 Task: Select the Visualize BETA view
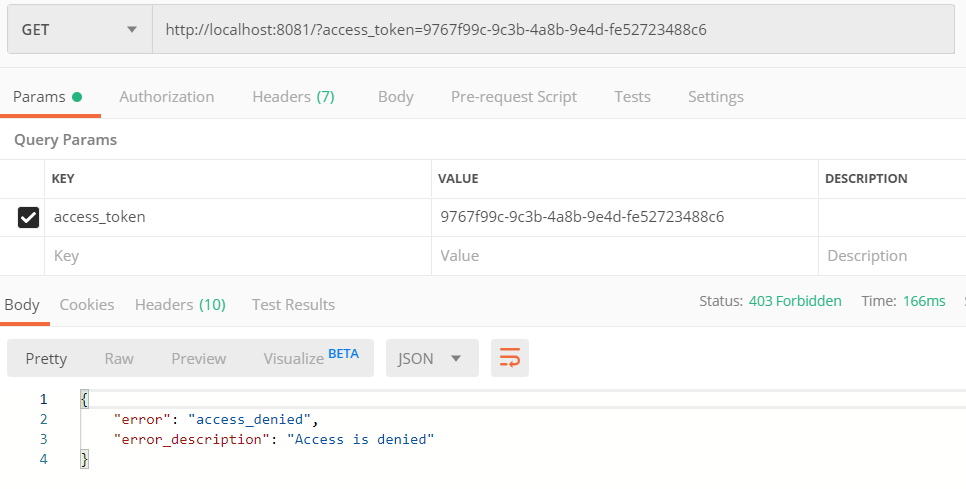point(310,358)
